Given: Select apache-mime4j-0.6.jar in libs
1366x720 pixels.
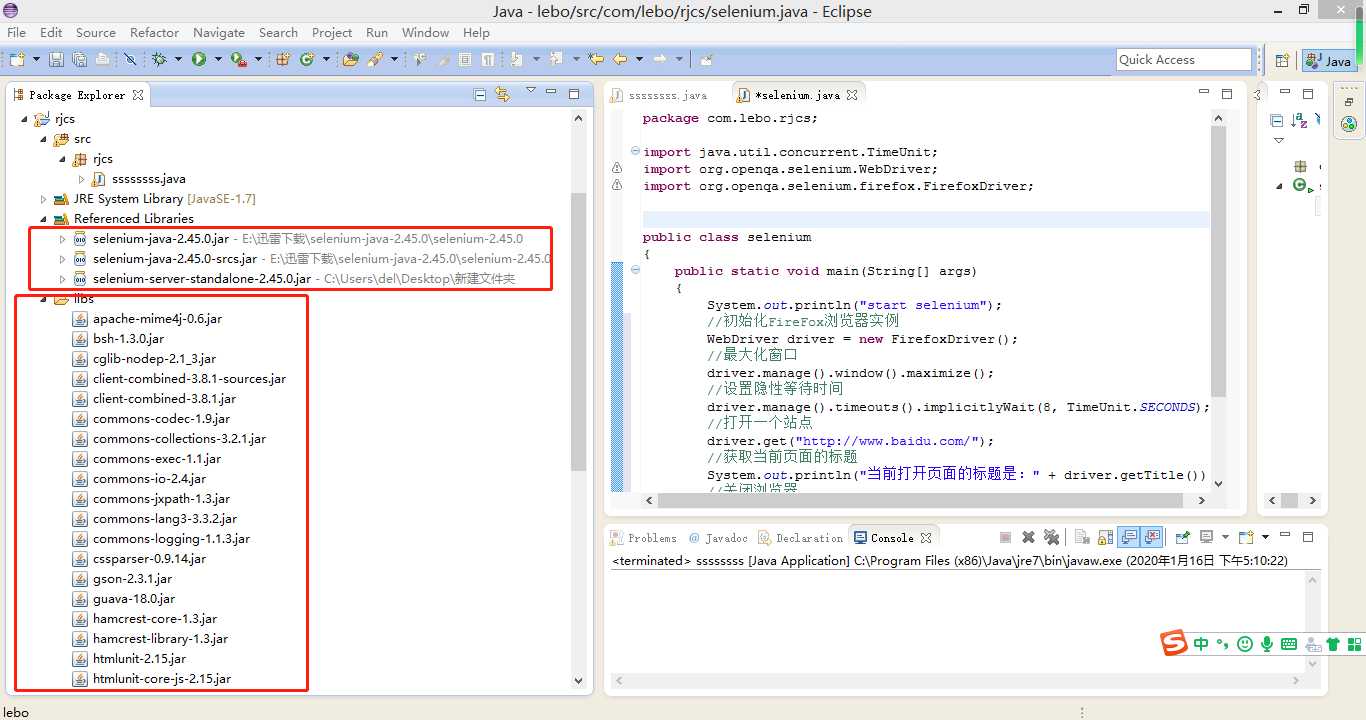Looking at the screenshot, I should (157, 319).
